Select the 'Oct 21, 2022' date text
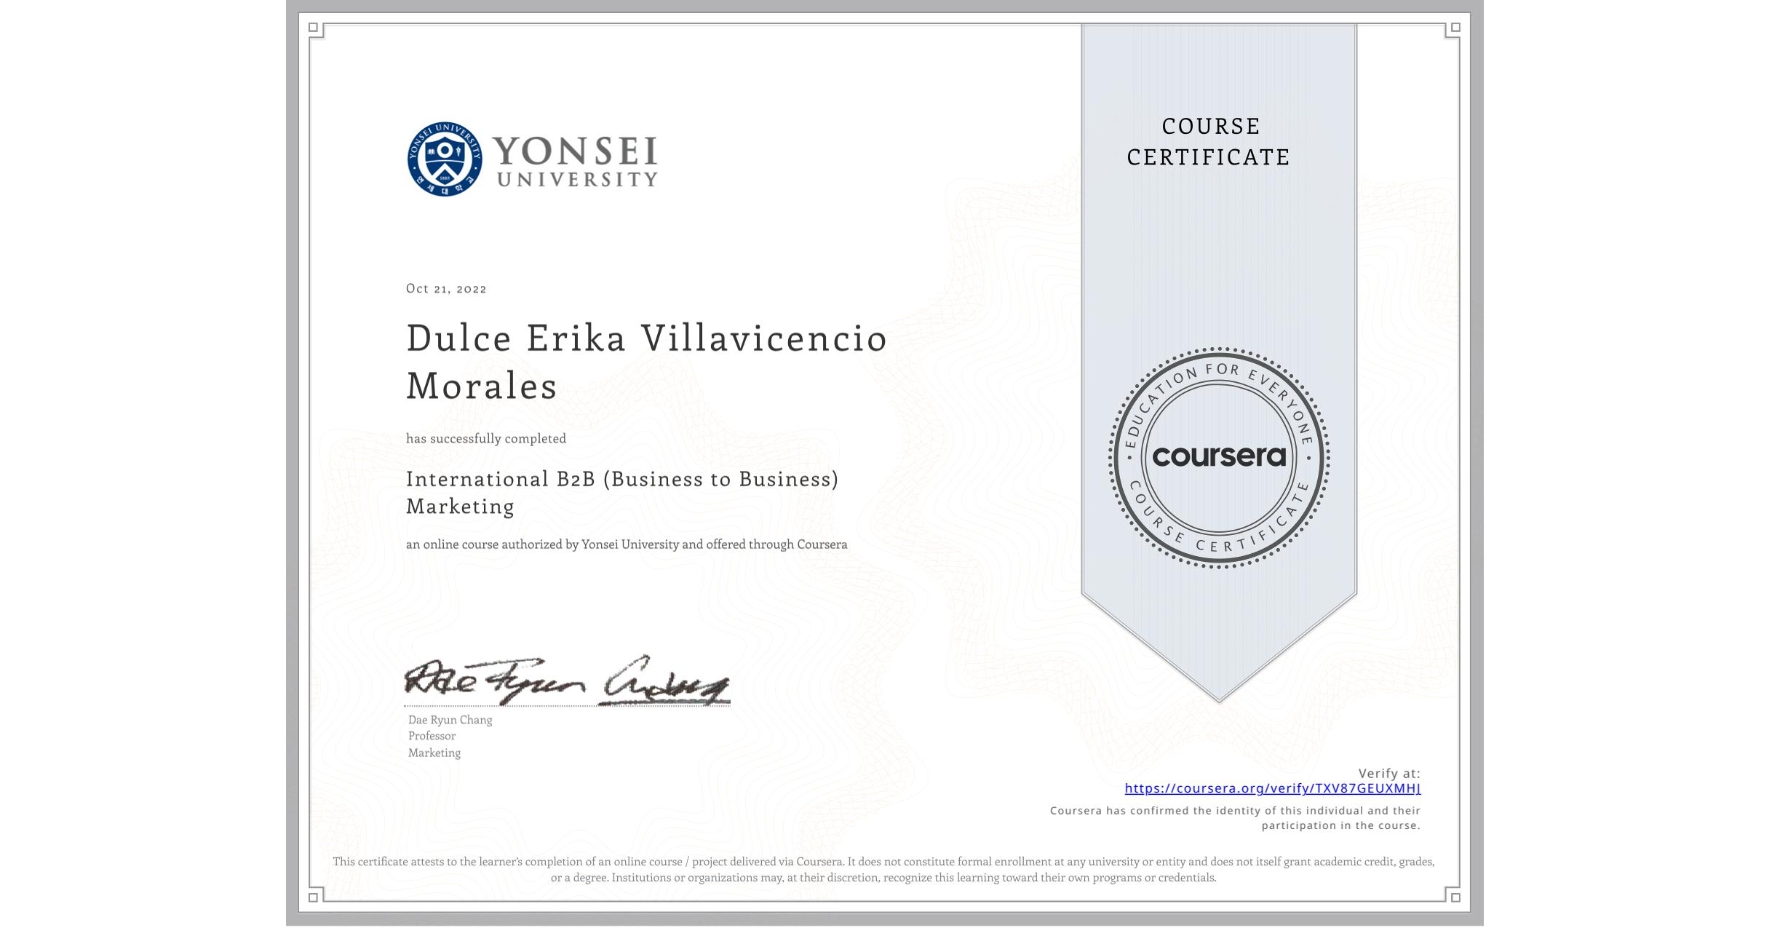1772x928 pixels. 446,288
